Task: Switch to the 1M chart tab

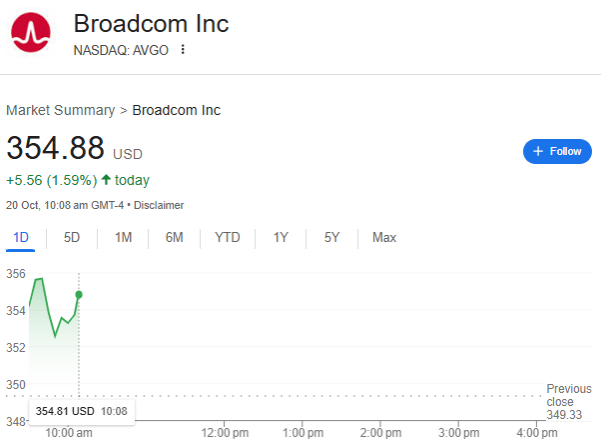Action: click(123, 237)
